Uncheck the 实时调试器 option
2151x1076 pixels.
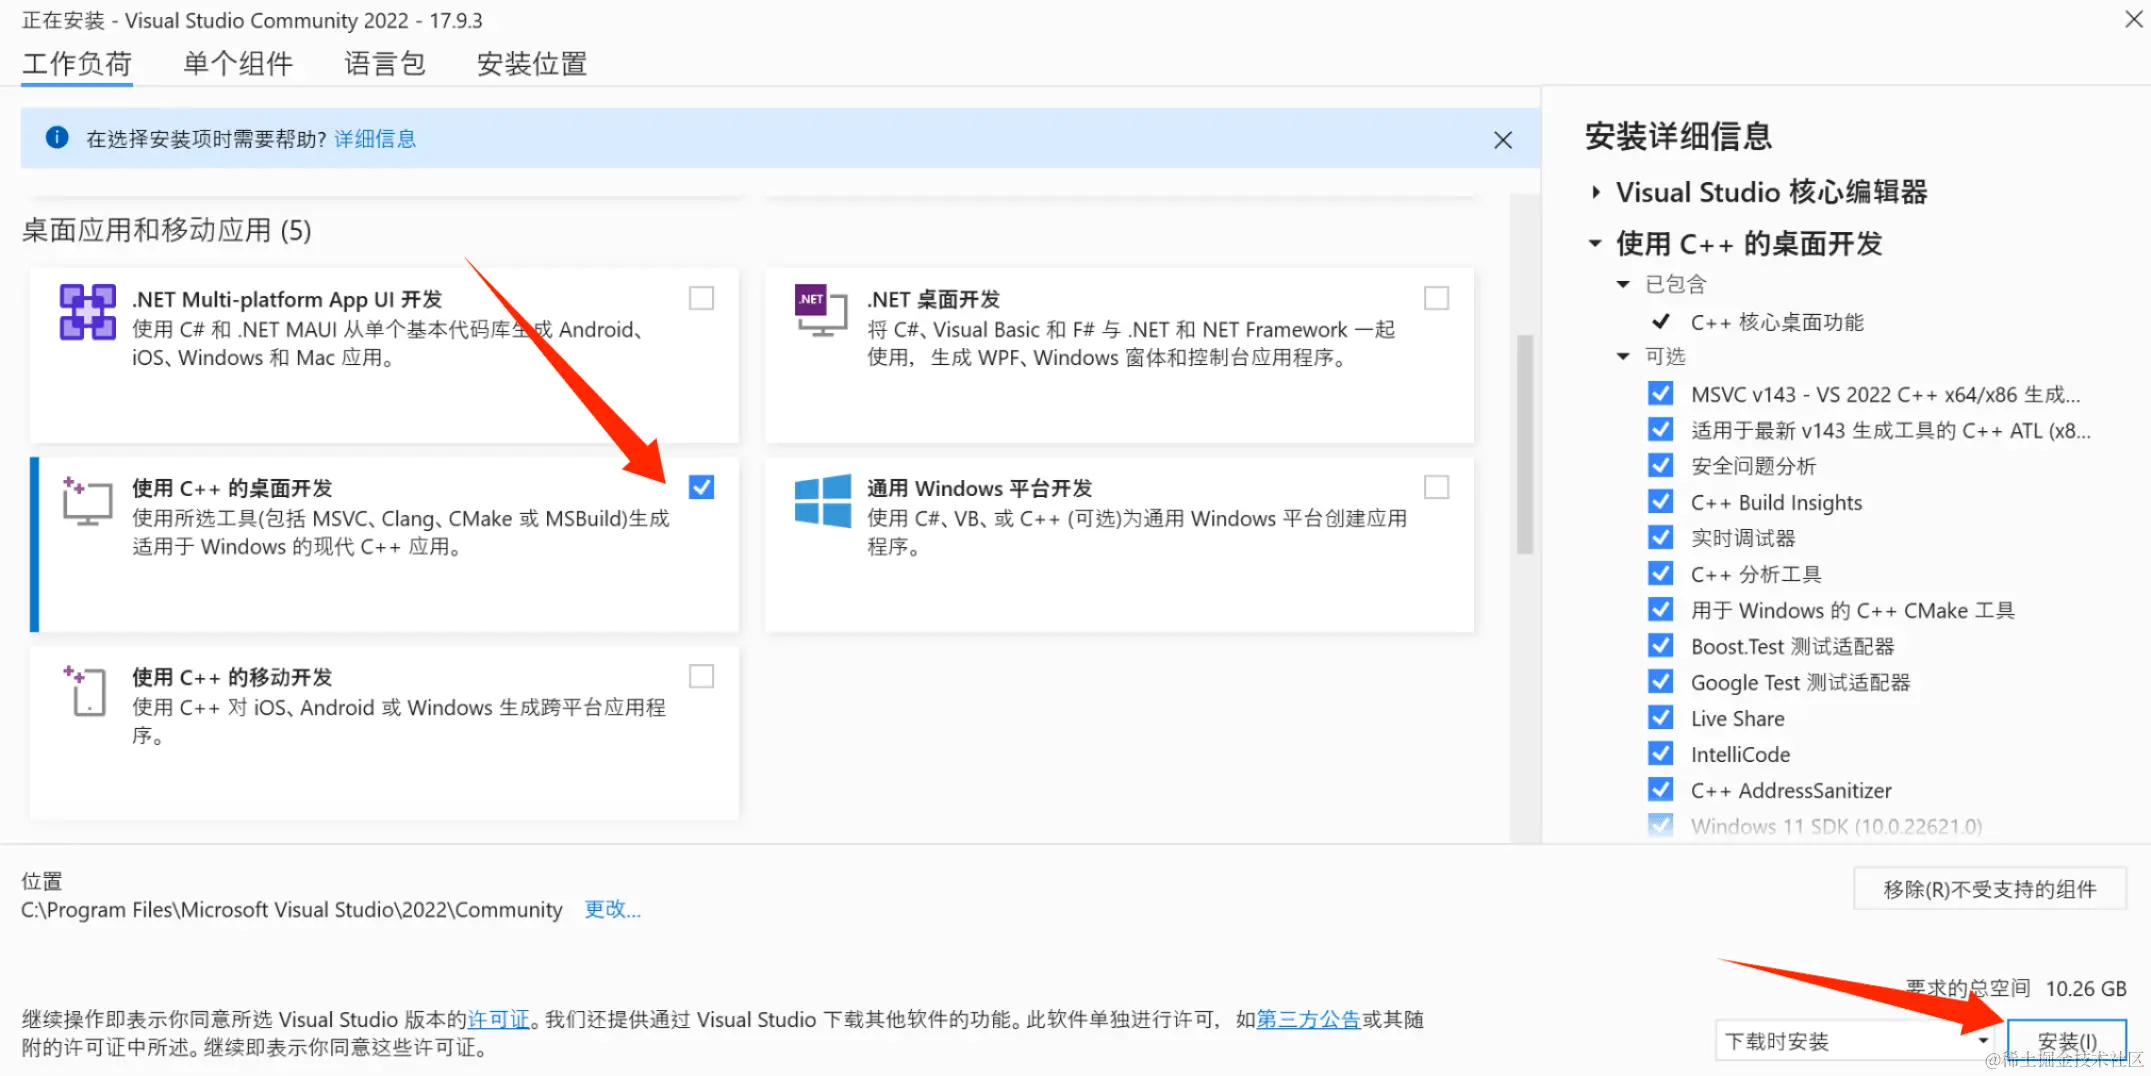point(1660,537)
